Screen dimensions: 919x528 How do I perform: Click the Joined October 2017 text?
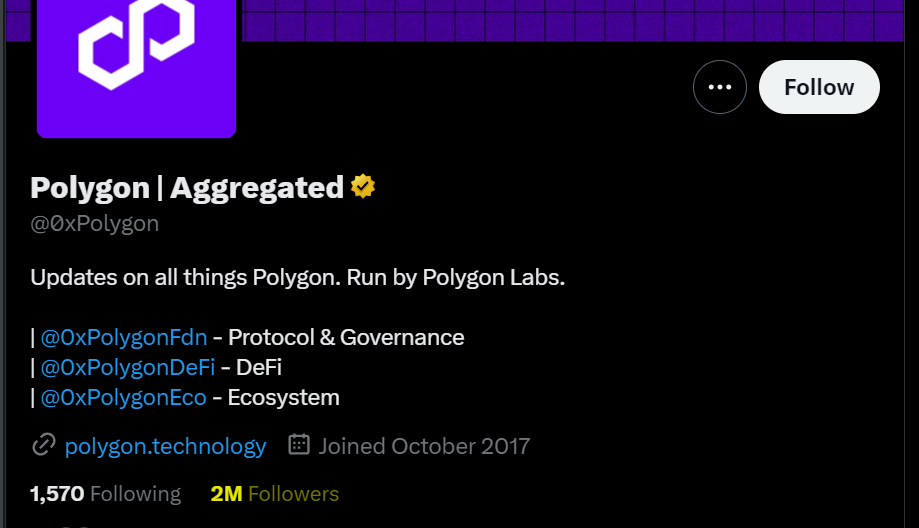pos(424,445)
